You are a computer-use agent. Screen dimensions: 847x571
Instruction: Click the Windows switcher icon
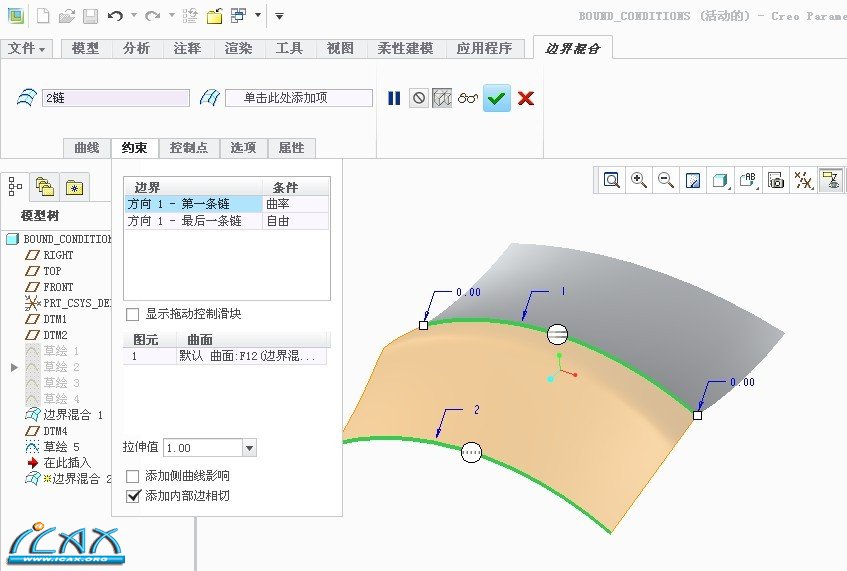coord(238,15)
